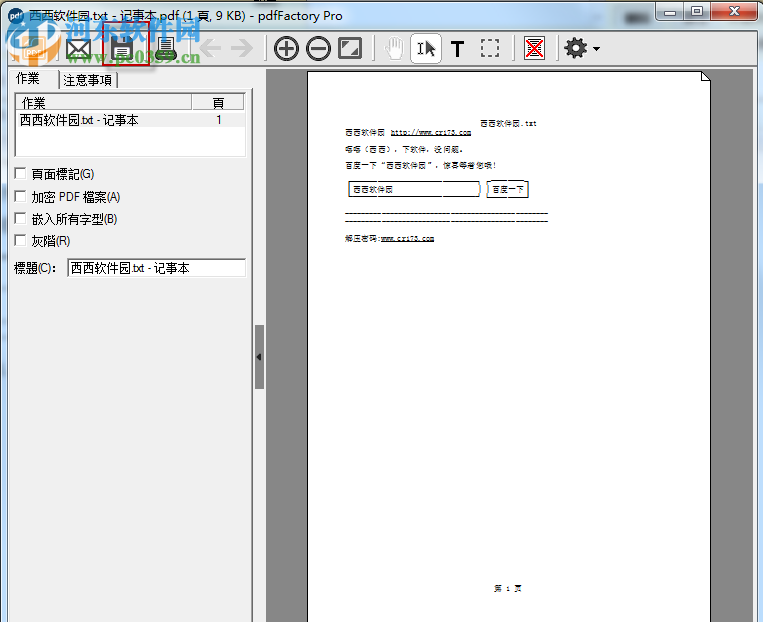
Task: Switch to the 作業 tab
Action: click(28, 79)
